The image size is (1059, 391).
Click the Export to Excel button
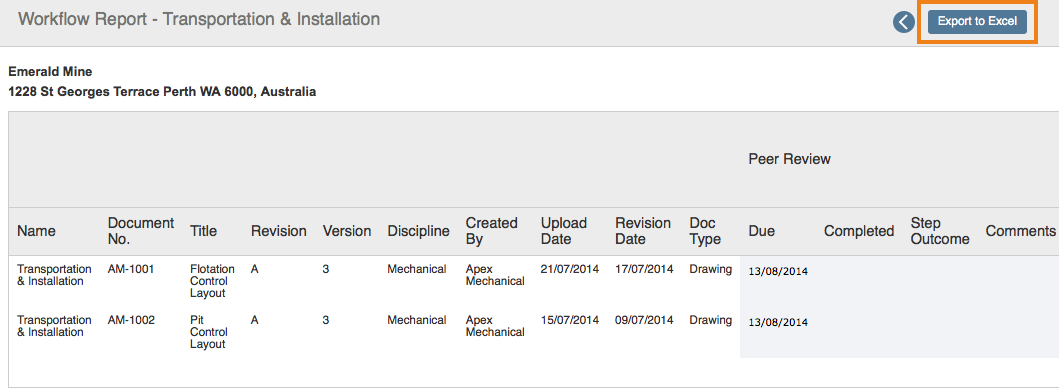pos(977,22)
